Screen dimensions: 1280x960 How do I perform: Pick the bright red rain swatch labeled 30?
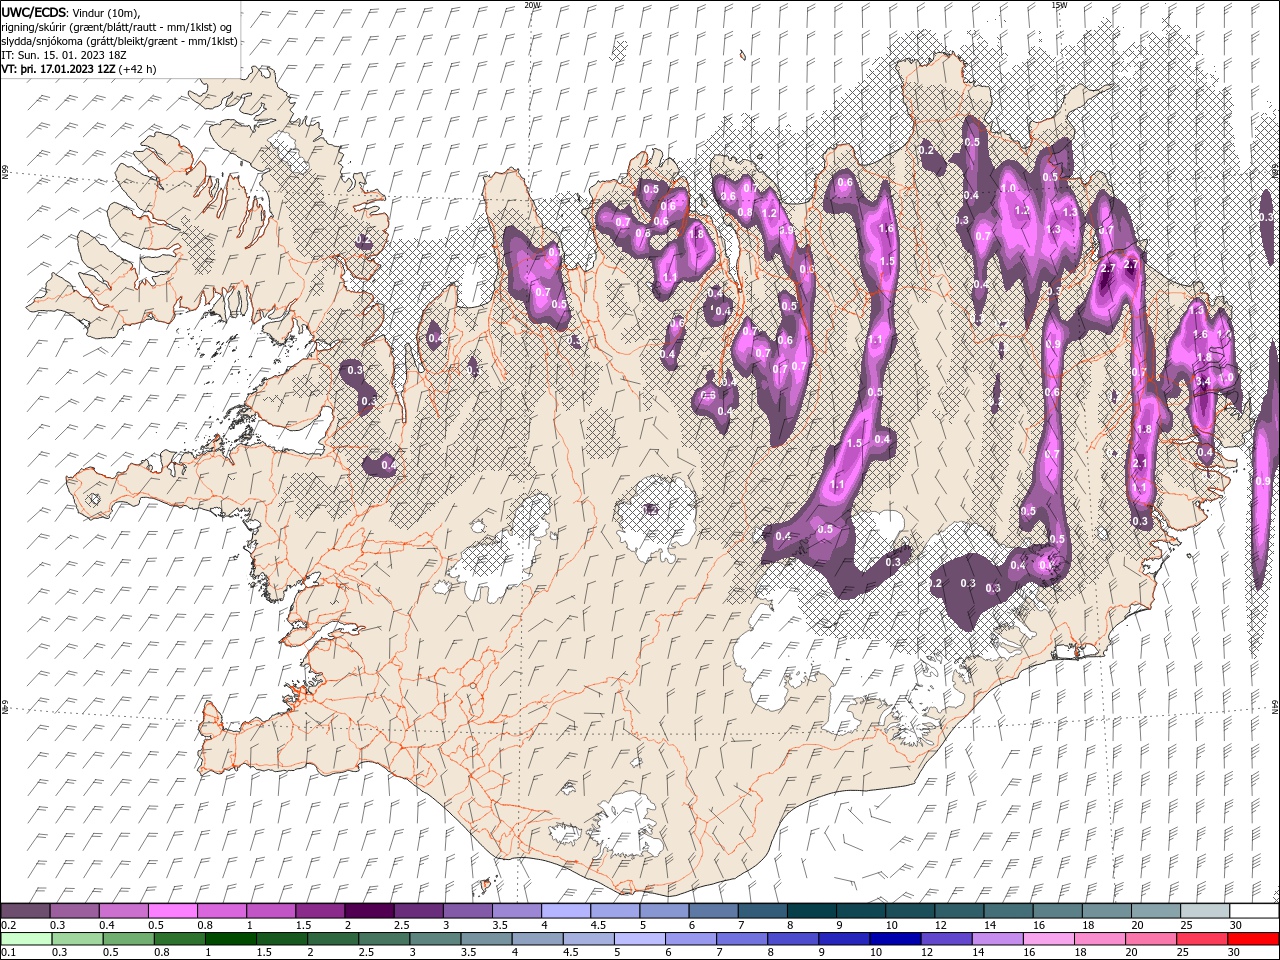coord(1253,938)
